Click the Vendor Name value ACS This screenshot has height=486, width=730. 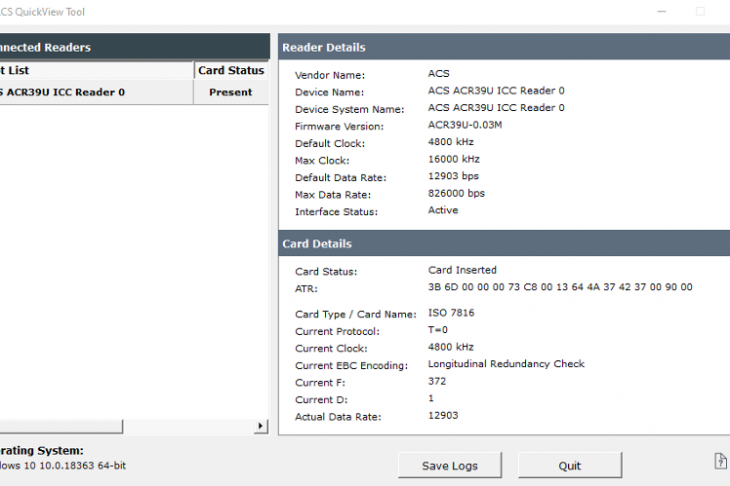439,74
